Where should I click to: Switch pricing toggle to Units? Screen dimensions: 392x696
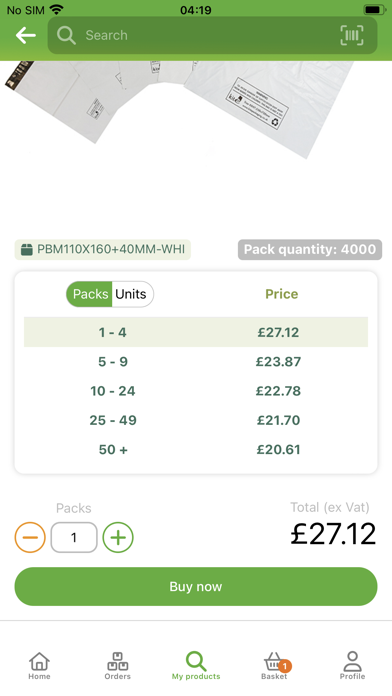[x=131, y=294]
